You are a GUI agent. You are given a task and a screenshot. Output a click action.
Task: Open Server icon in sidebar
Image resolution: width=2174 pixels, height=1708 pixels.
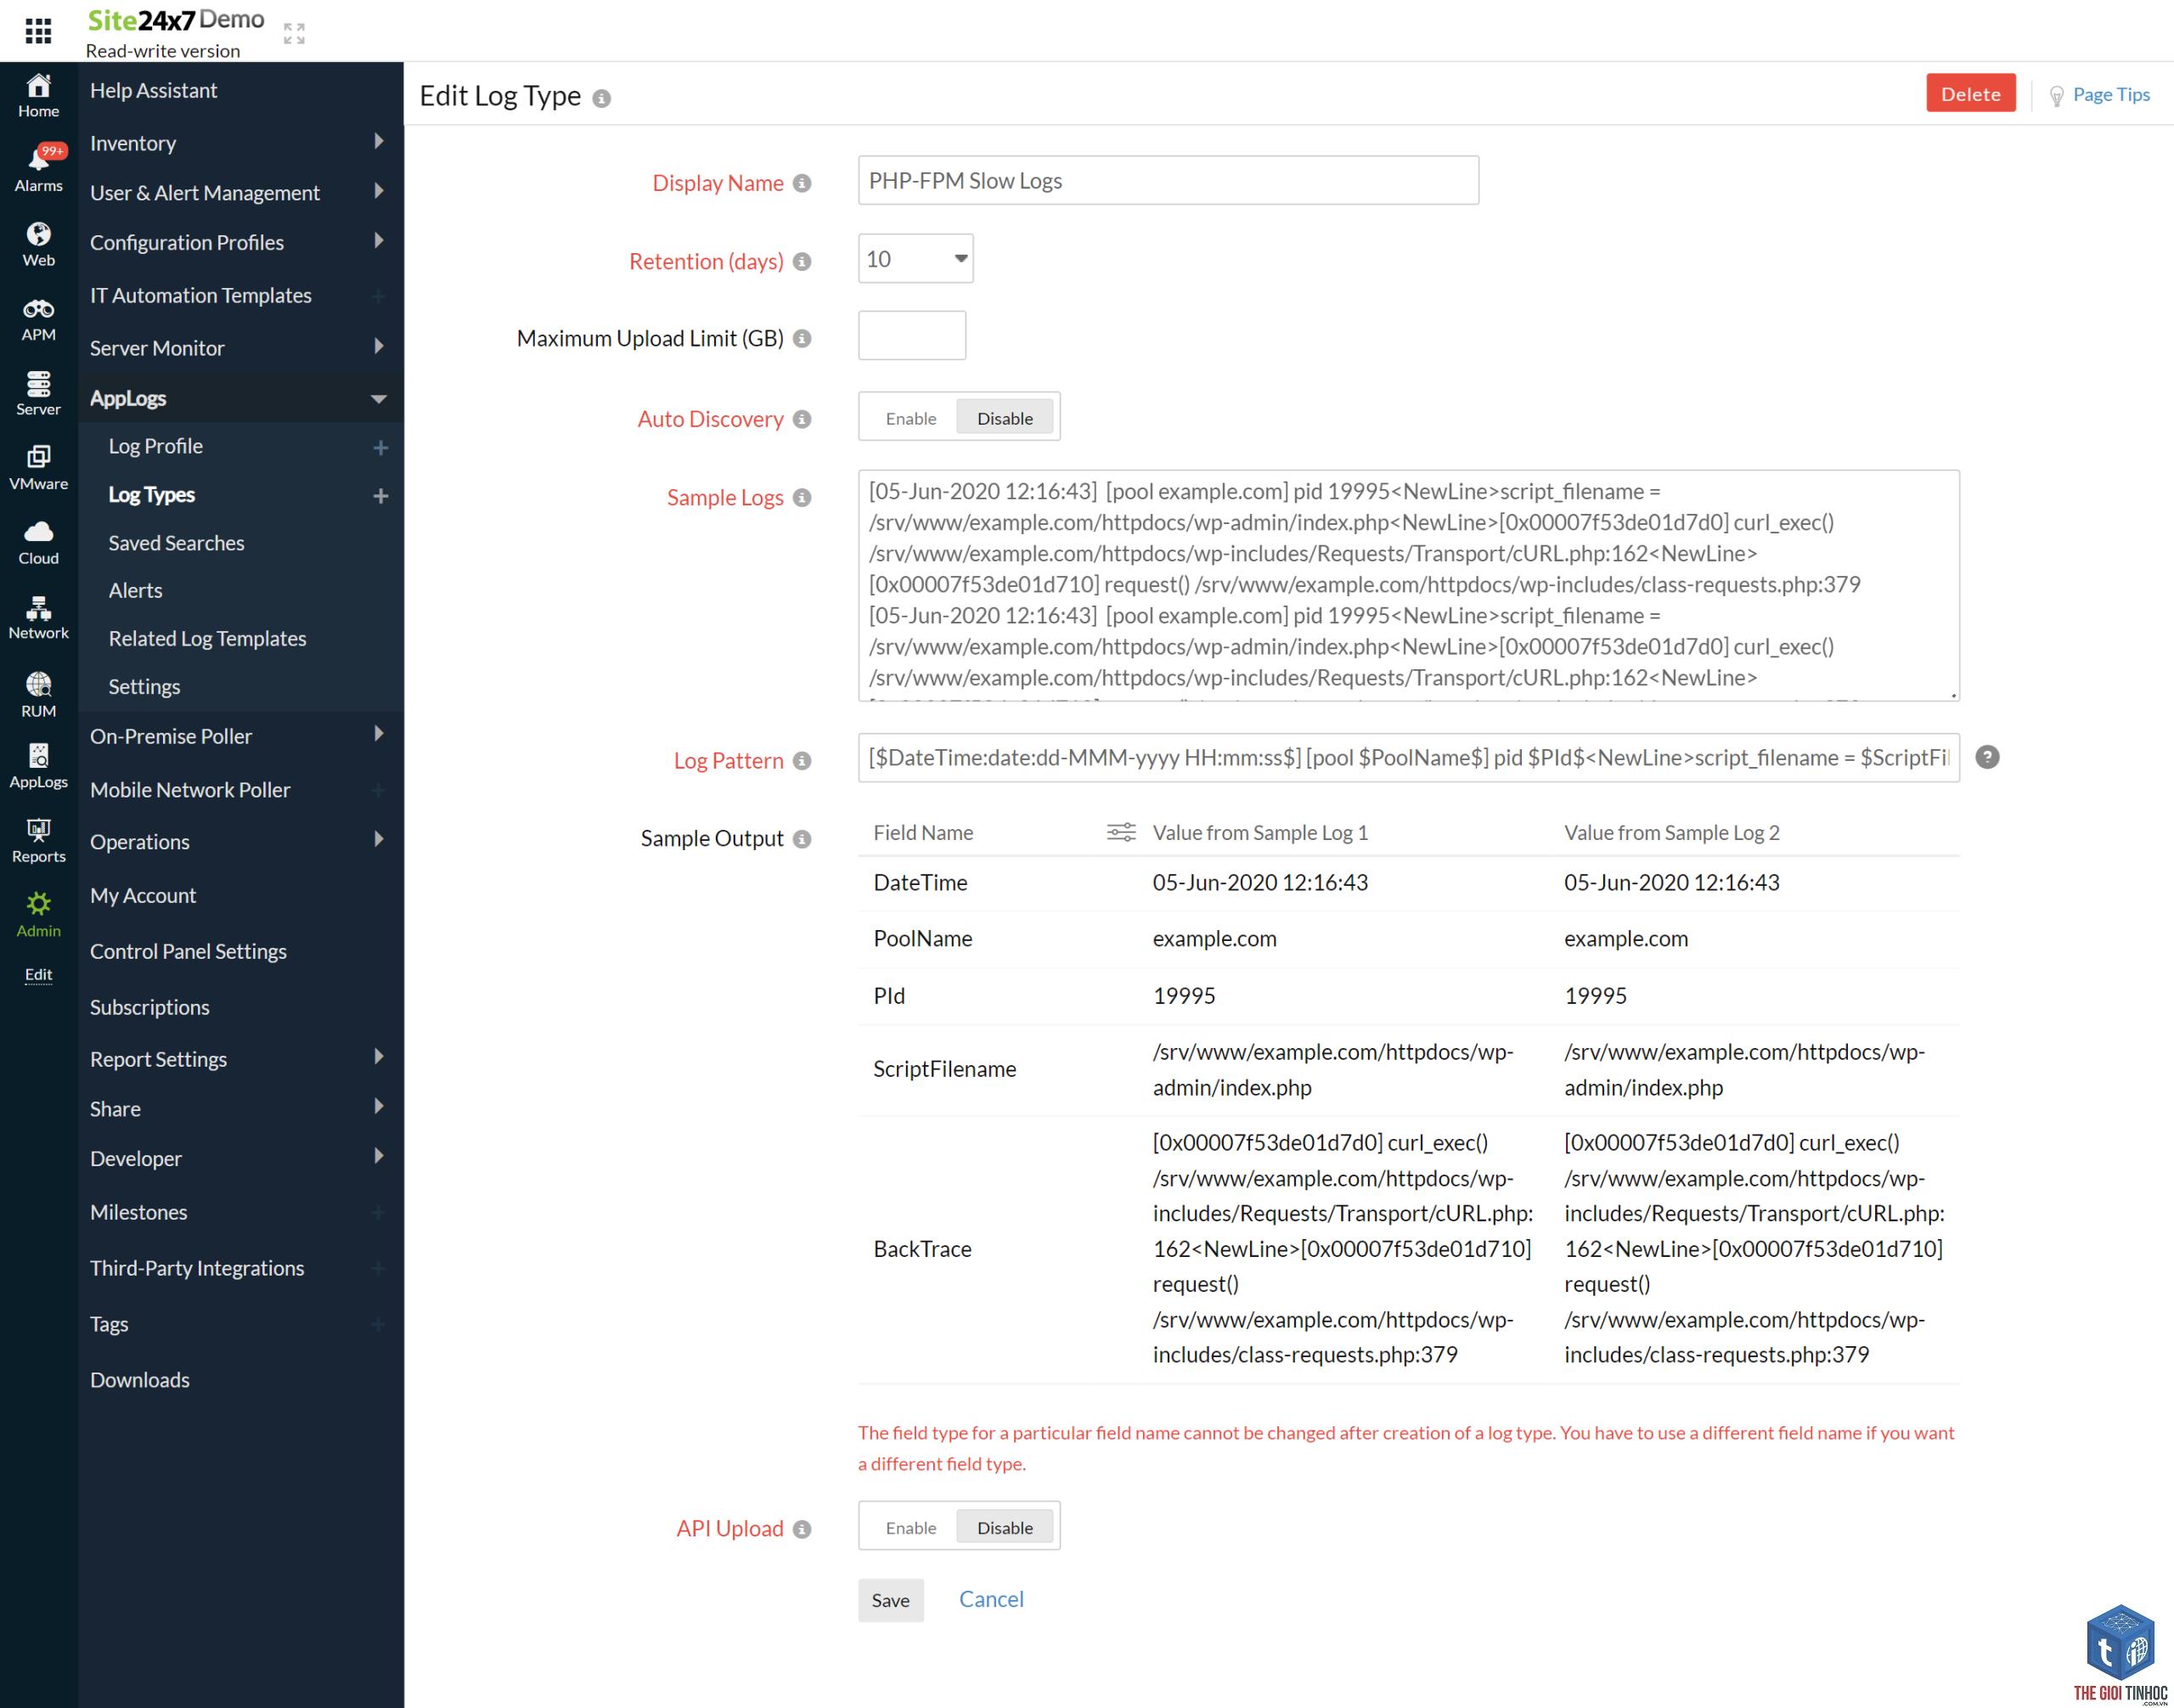(x=38, y=393)
